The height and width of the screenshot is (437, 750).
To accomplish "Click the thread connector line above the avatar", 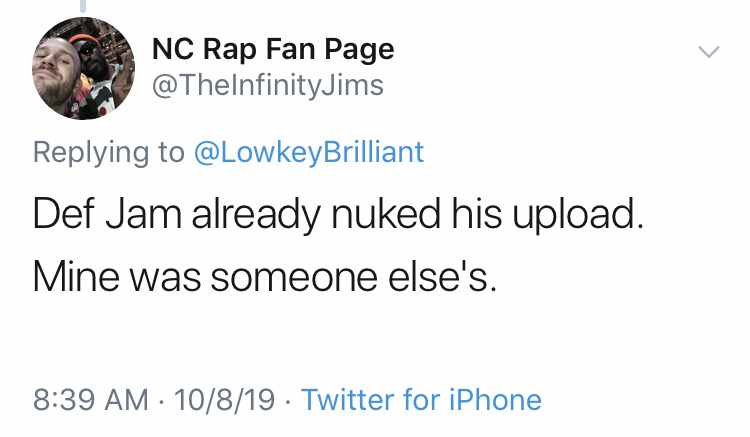I will pos(84,6).
